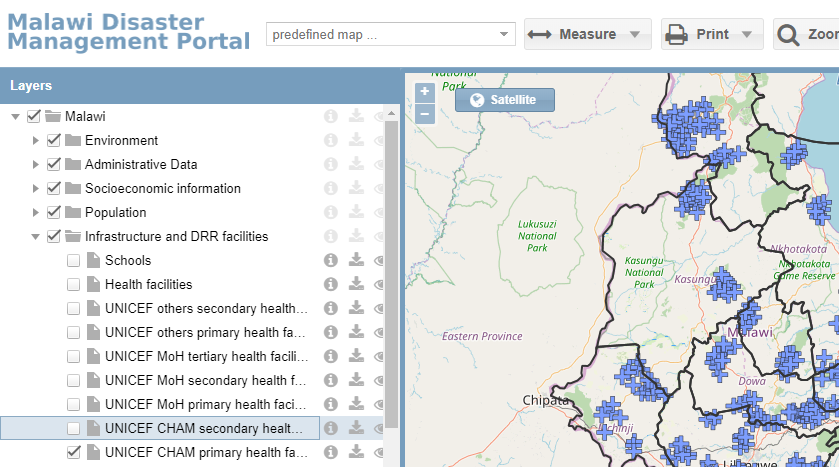Toggle Infrastructure and DRR facilities checkbox

54,236
